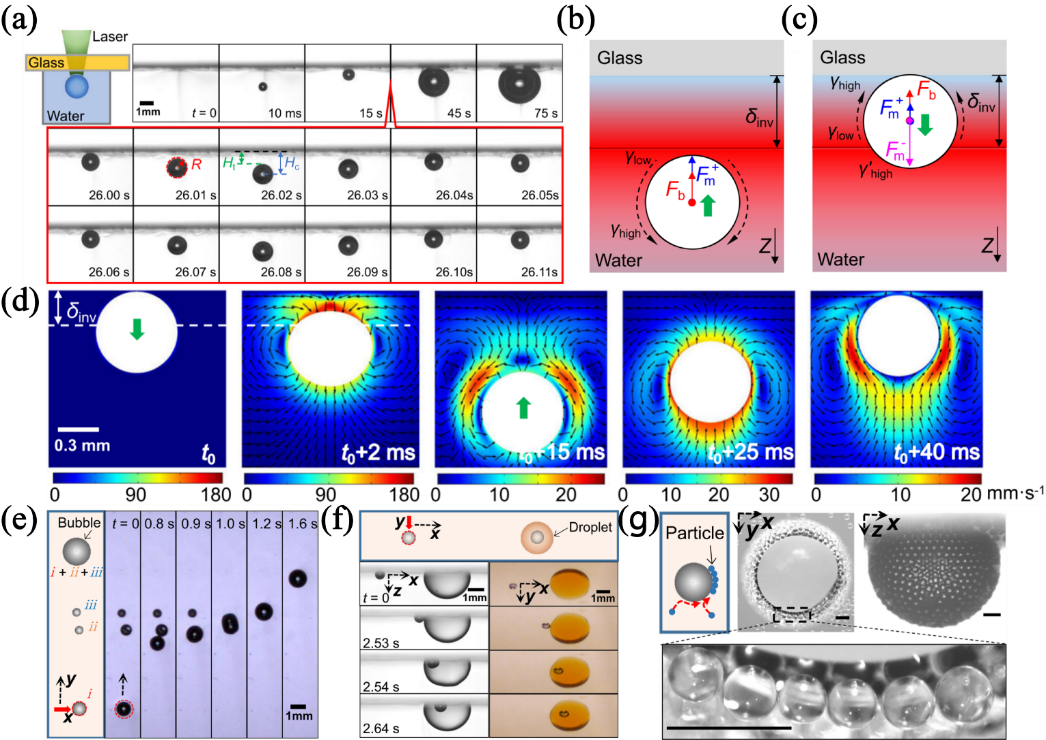Open the 't0+40 ms' velocity field panel
Viewport: 1046px width, 740px height.
pos(897,378)
